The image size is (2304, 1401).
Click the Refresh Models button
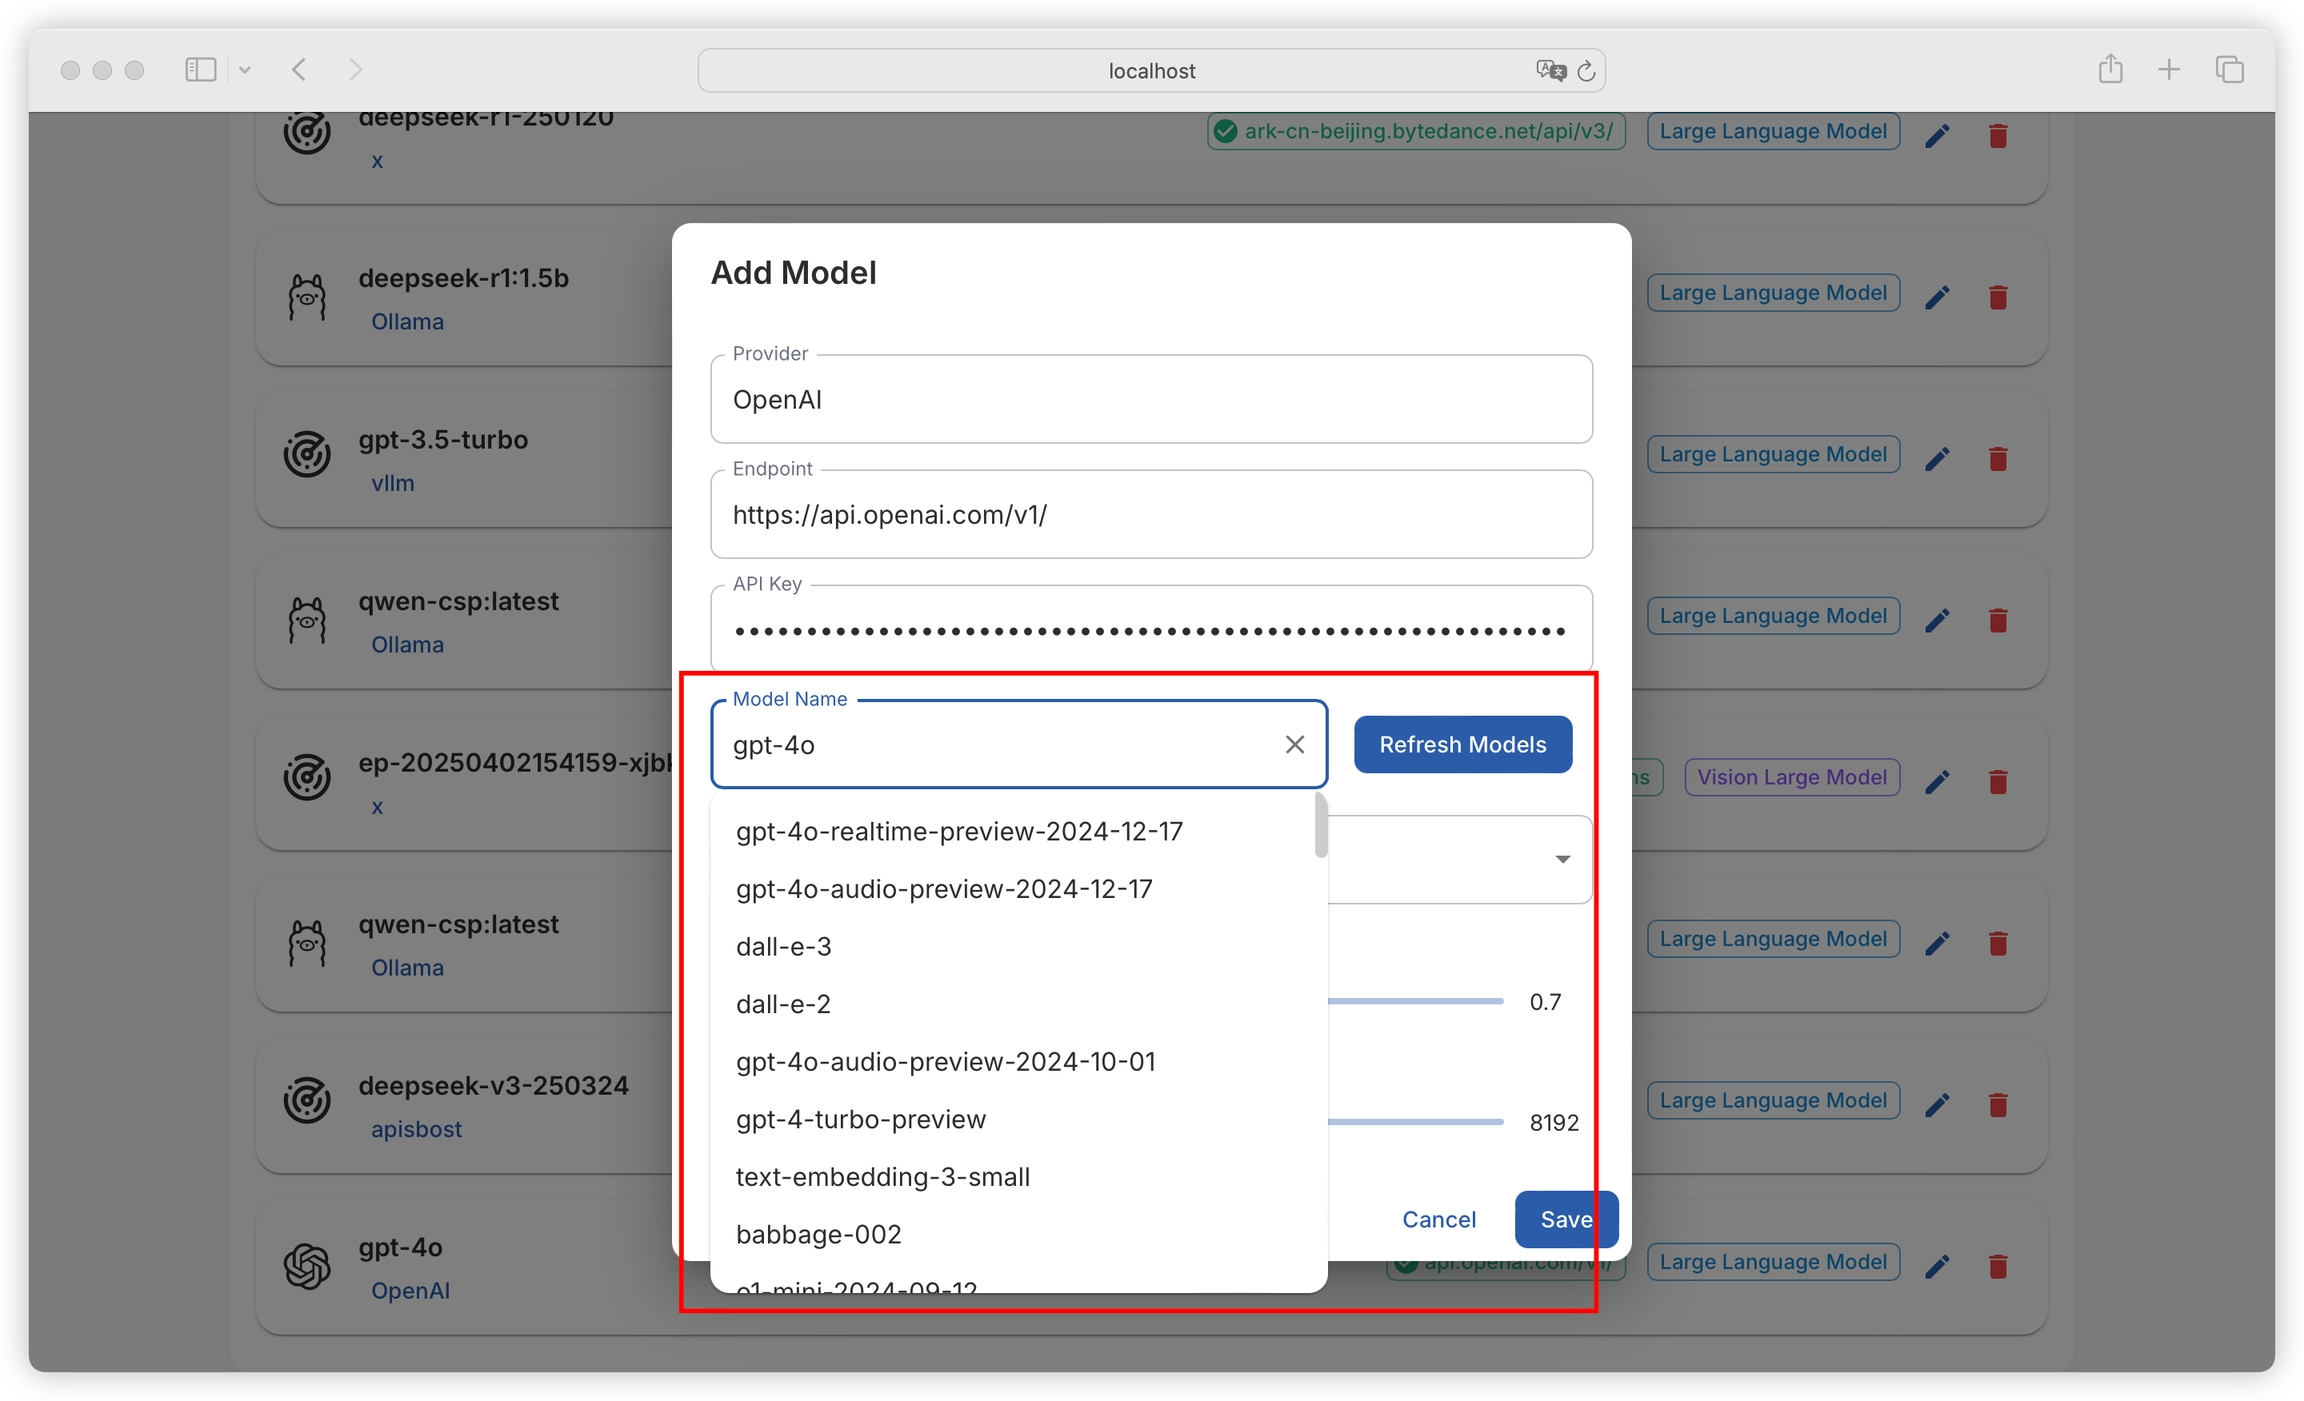[x=1462, y=744]
